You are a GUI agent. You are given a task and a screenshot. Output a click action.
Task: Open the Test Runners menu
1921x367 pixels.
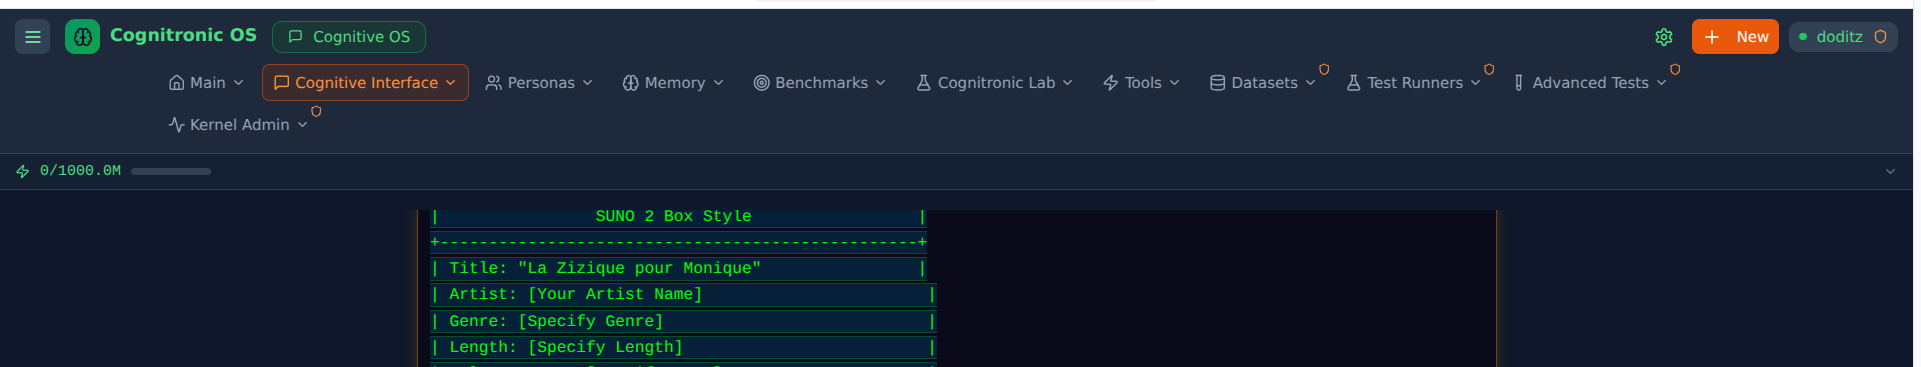coord(1413,83)
